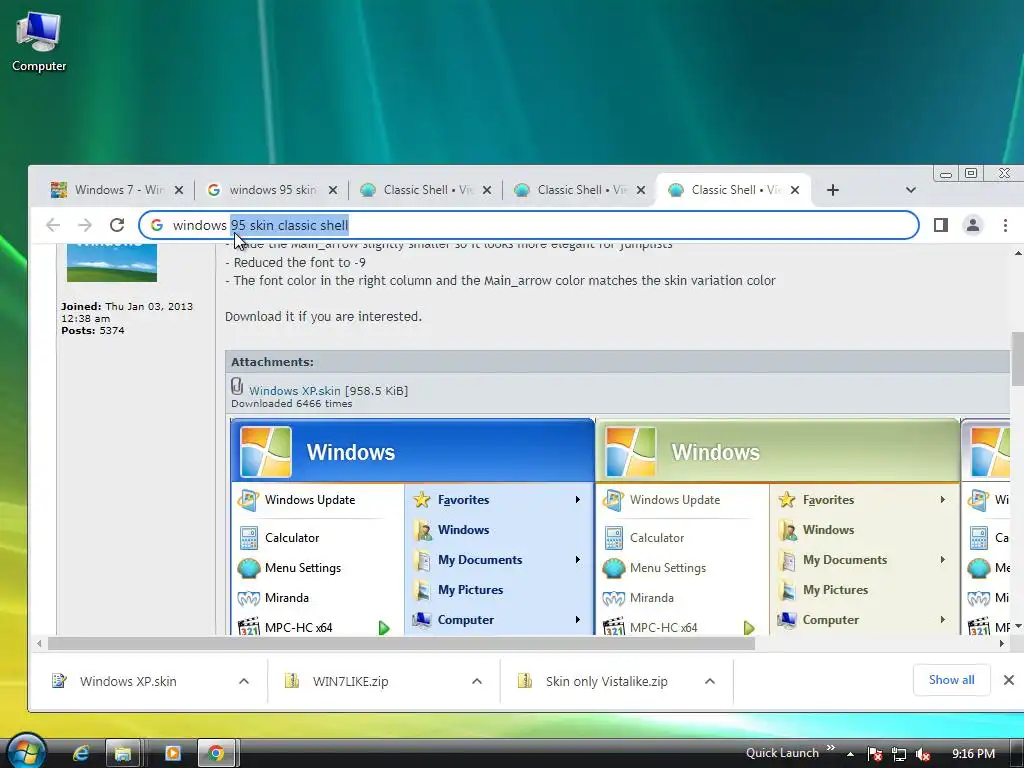Expand the Quick Launch toolbar chevron
Screen dimensions: 1024x768
[830, 748]
